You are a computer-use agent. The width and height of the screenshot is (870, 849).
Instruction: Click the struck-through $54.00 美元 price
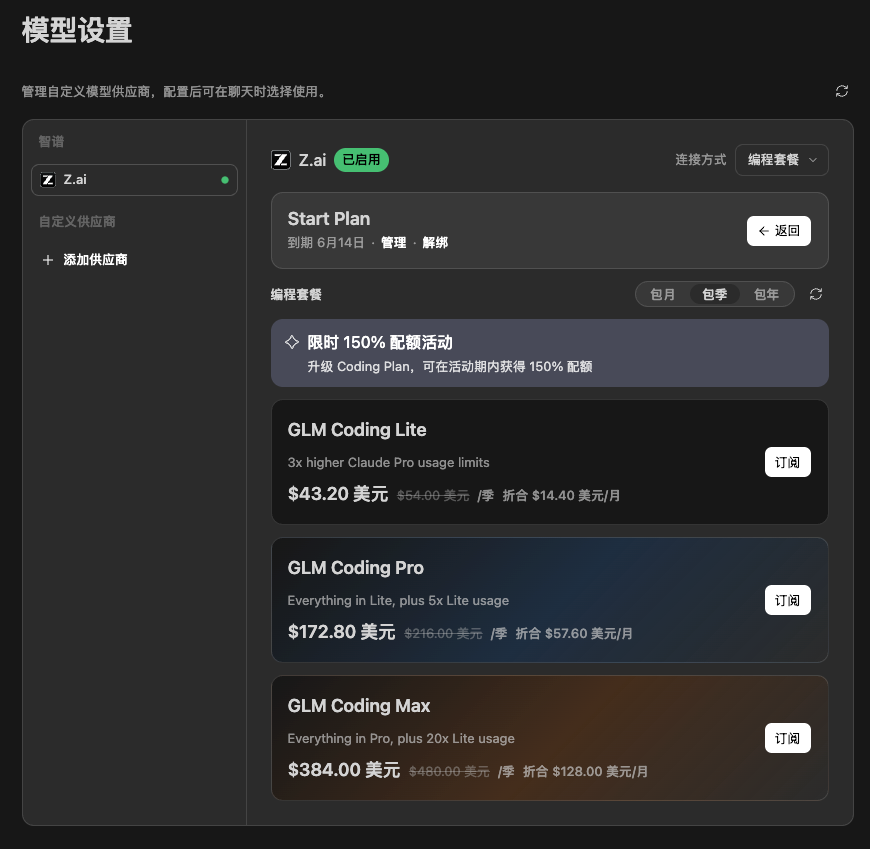433,496
